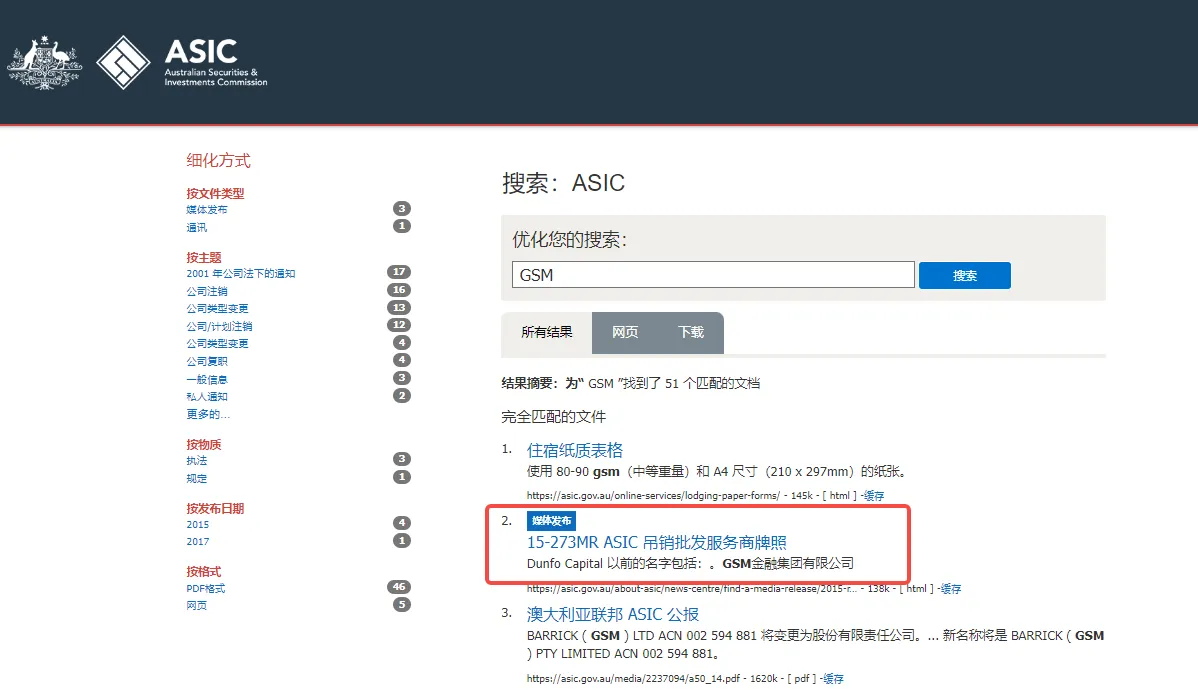The width and height of the screenshot is (1198, 690).
Task: Filter by 2001 年公司法下的通知 topic
Action: pyautogui.click(x=241, y=274)
